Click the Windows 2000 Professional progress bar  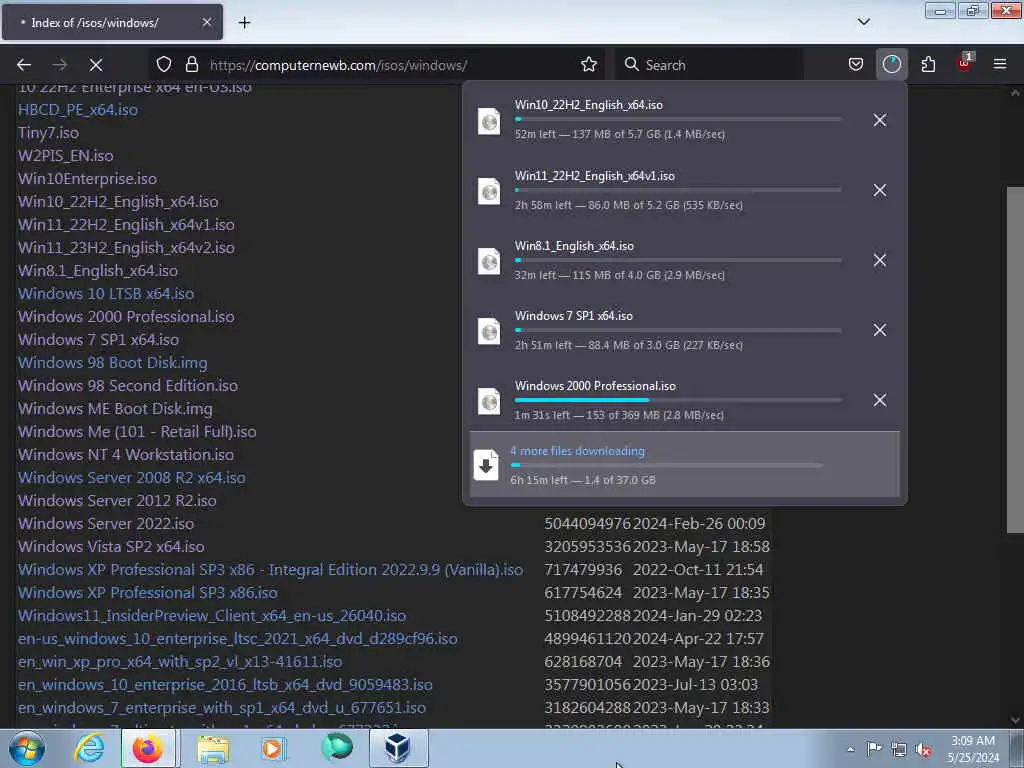(x=678, y=400)
